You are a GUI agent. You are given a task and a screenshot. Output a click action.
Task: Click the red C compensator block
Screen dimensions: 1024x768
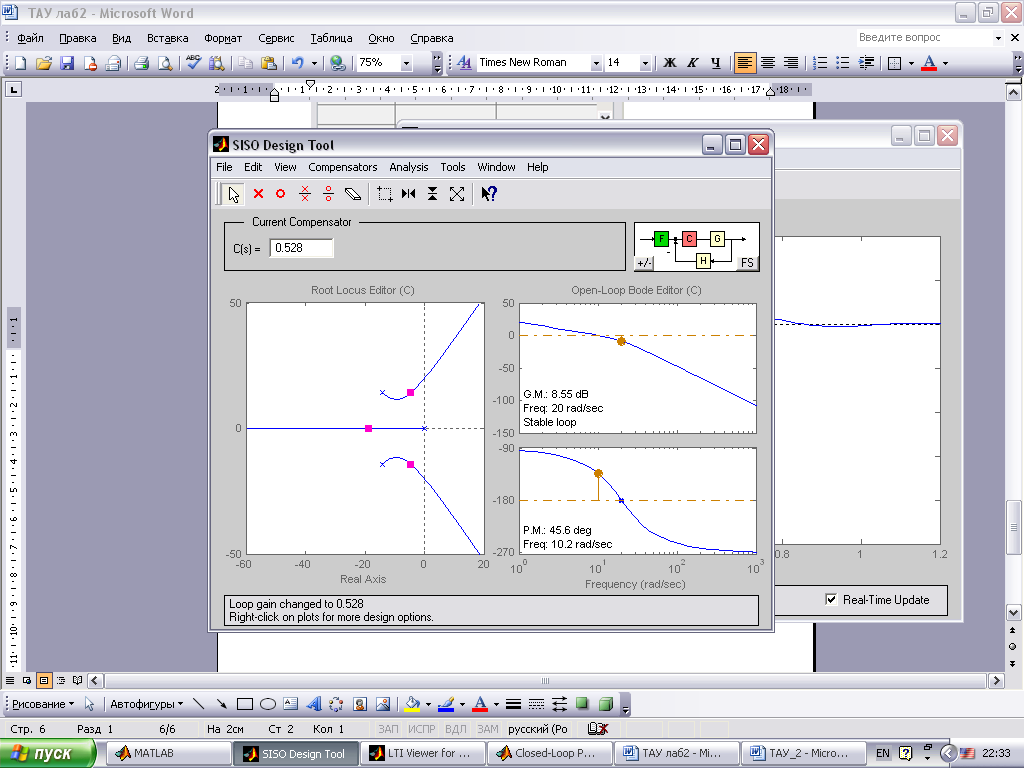pyautogui.click(x=689, y=238)
